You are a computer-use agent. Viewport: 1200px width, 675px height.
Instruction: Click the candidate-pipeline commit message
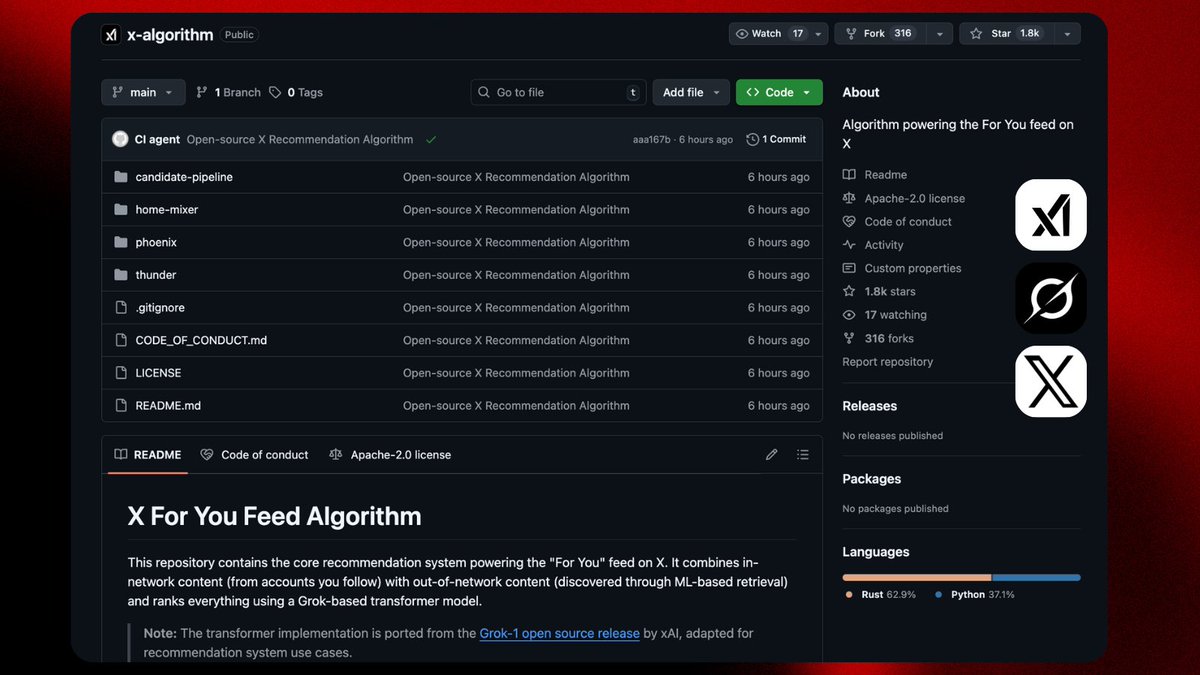(x=516, y=177)
